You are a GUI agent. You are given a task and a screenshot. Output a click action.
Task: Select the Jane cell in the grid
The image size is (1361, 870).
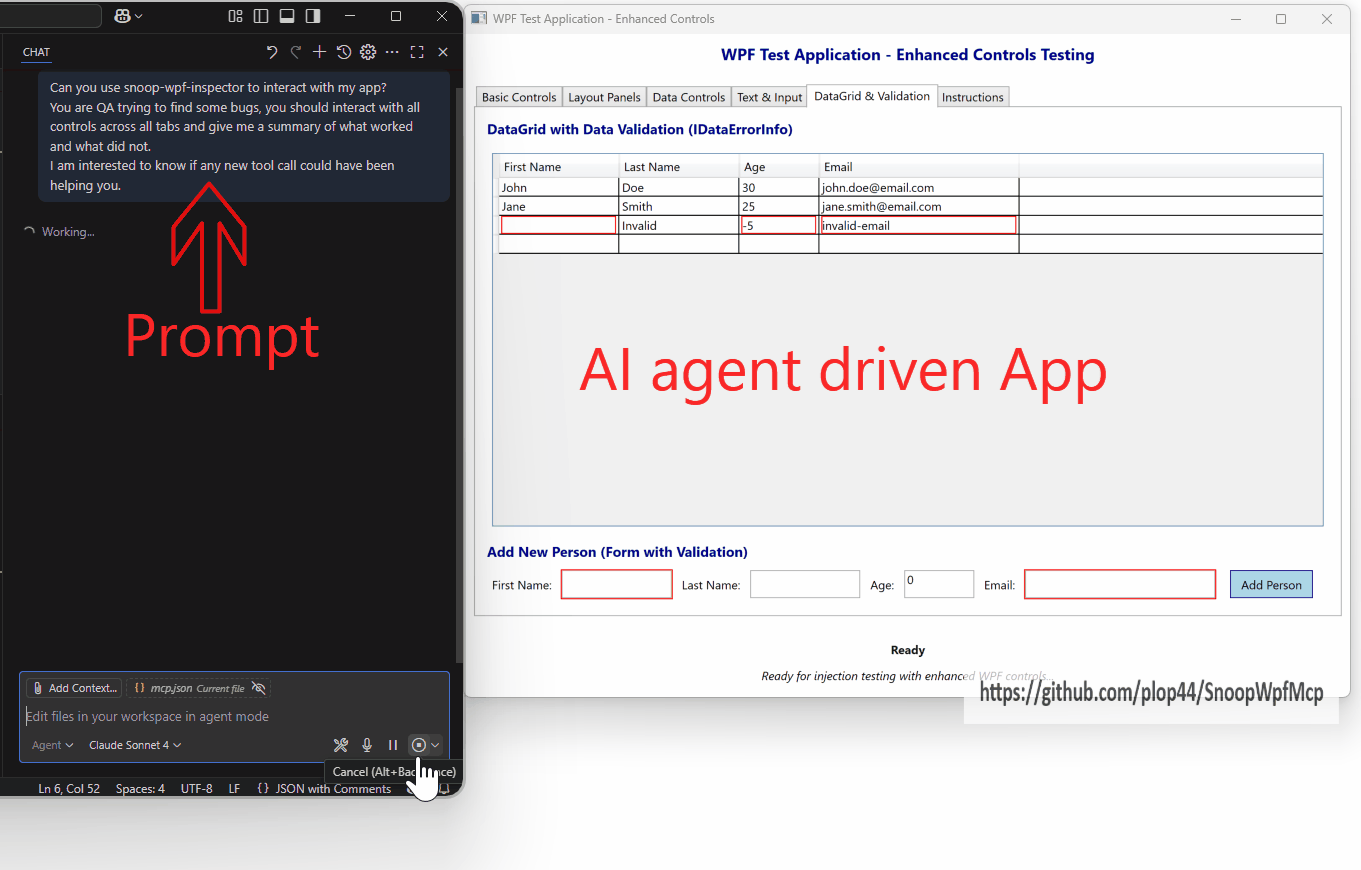[x=558, y=206]
